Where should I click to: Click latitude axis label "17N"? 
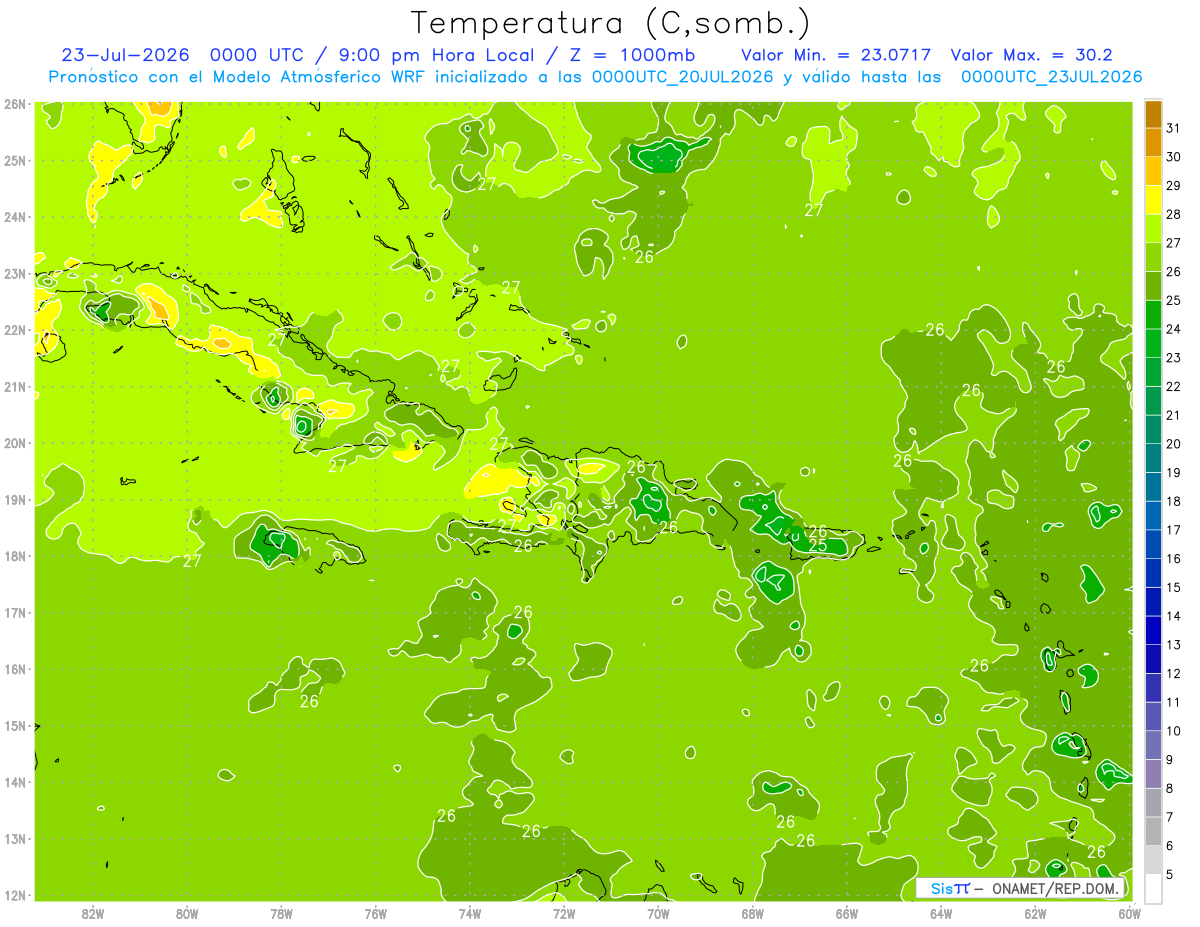coord(15,613)
